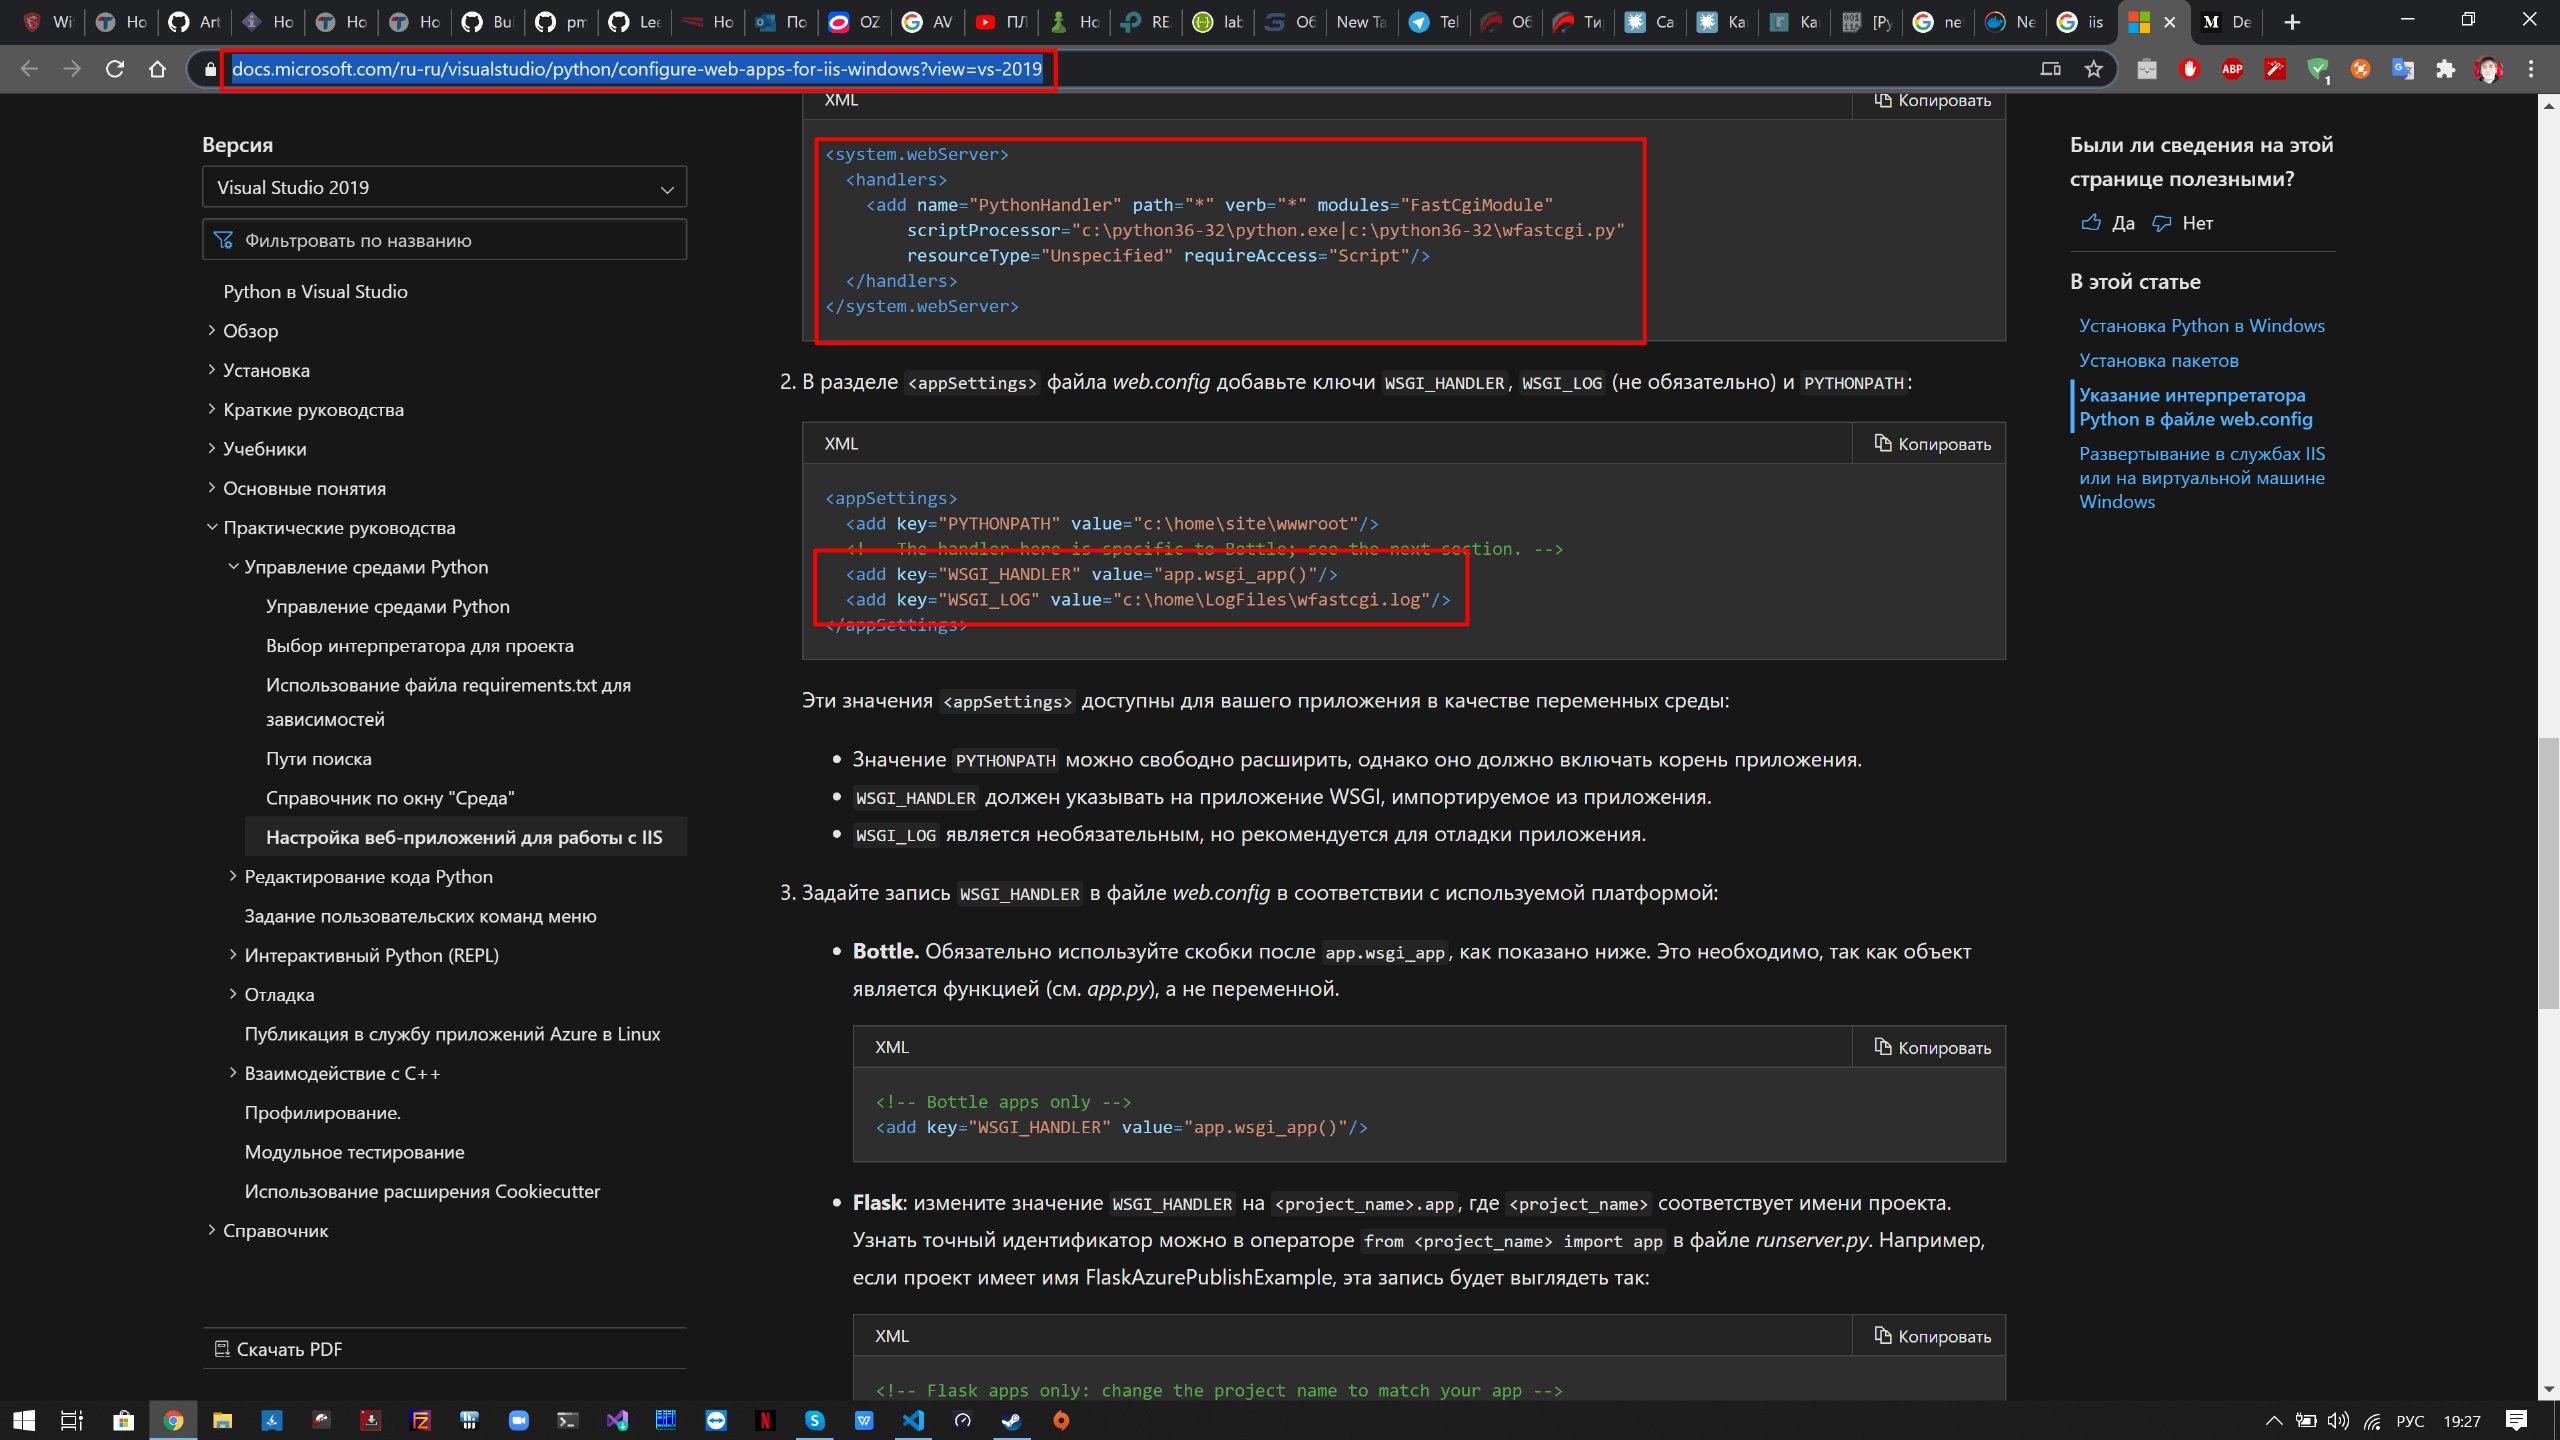Screen dimensions: 2560x1440
Task: Open the Visual Studio 2019 version dropdown
Action: [x=444, y=187]
